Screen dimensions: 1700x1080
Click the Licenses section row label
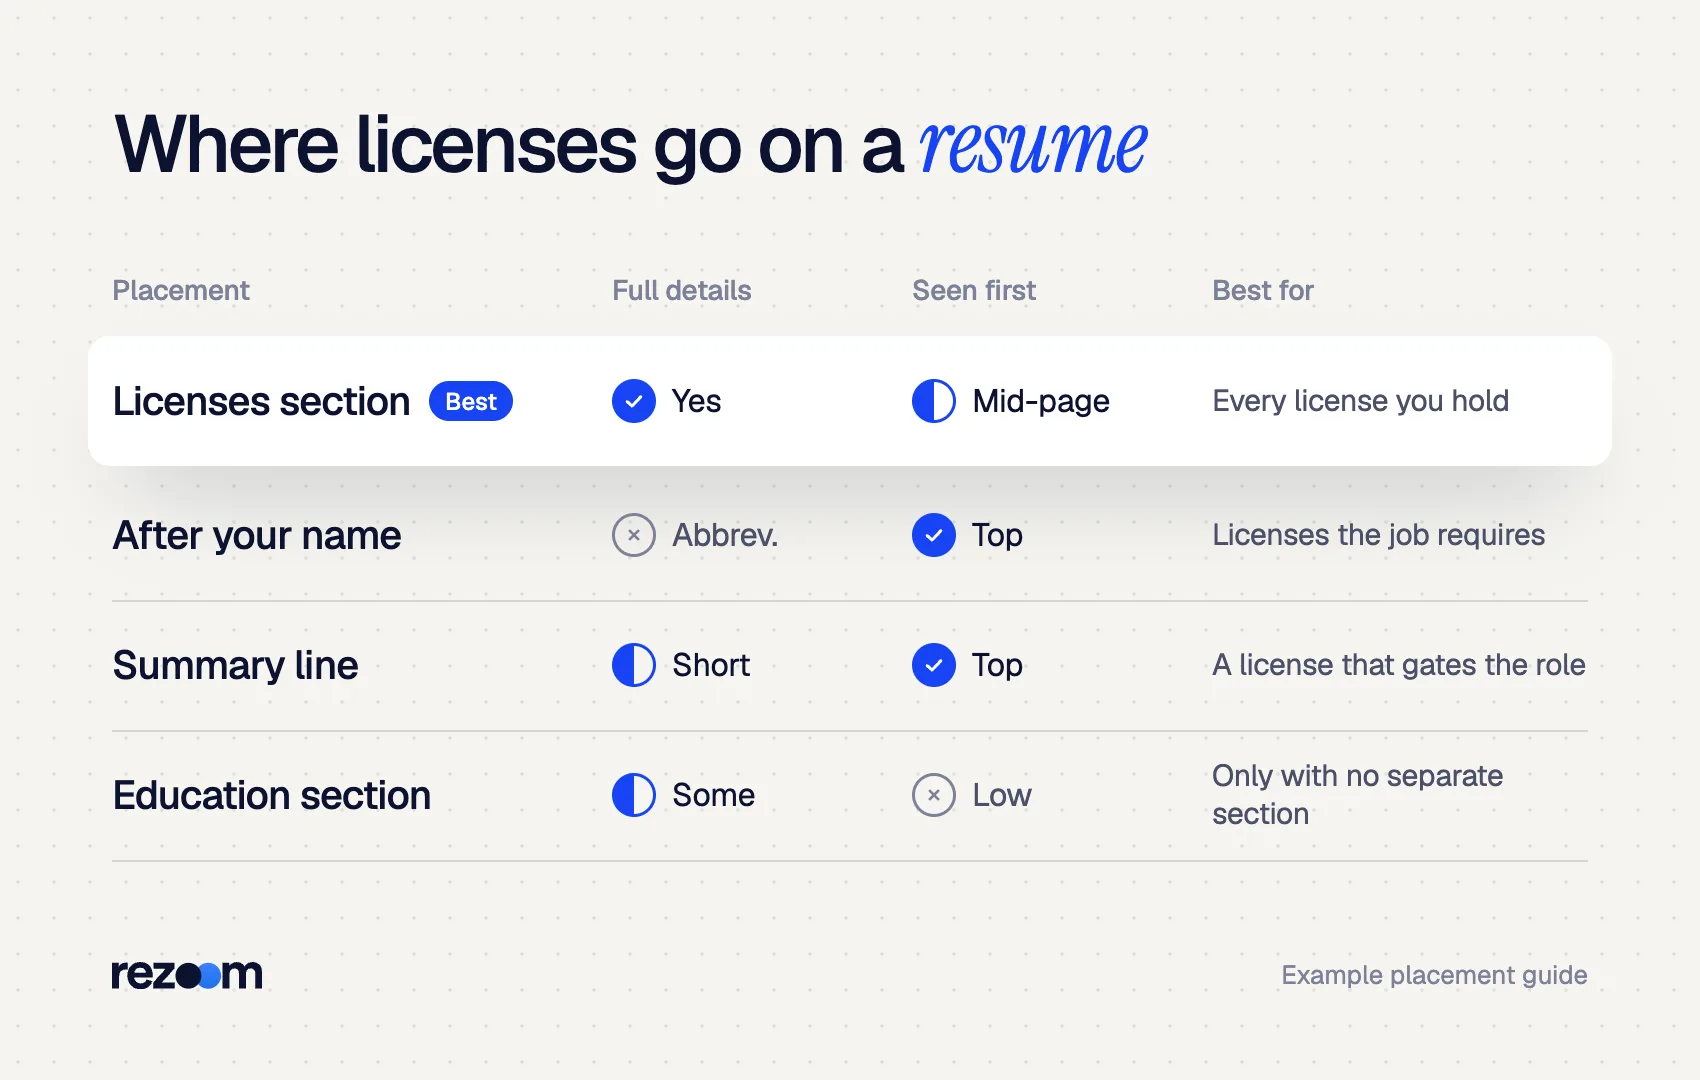[x=261, y=401]
